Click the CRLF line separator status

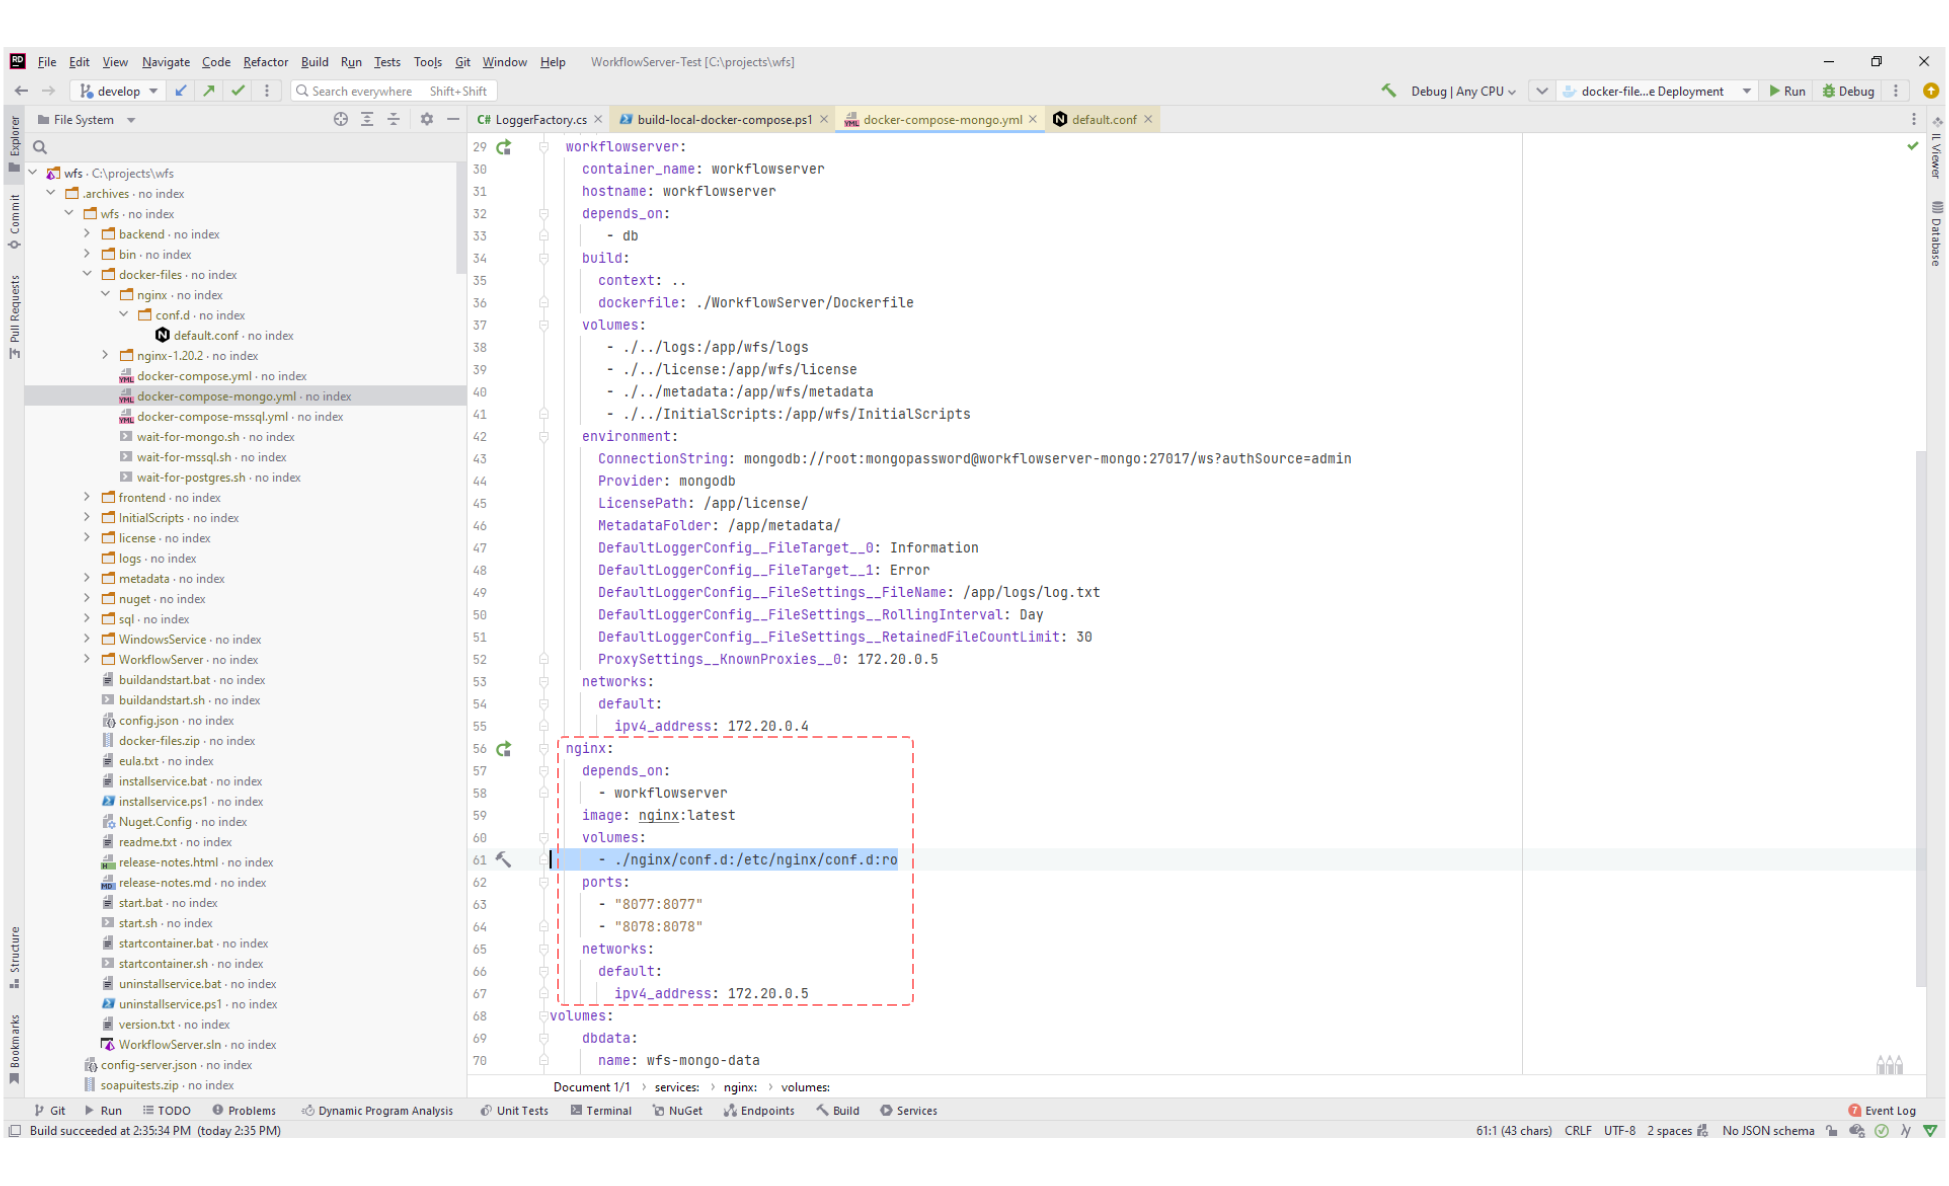(1578, 1131)
